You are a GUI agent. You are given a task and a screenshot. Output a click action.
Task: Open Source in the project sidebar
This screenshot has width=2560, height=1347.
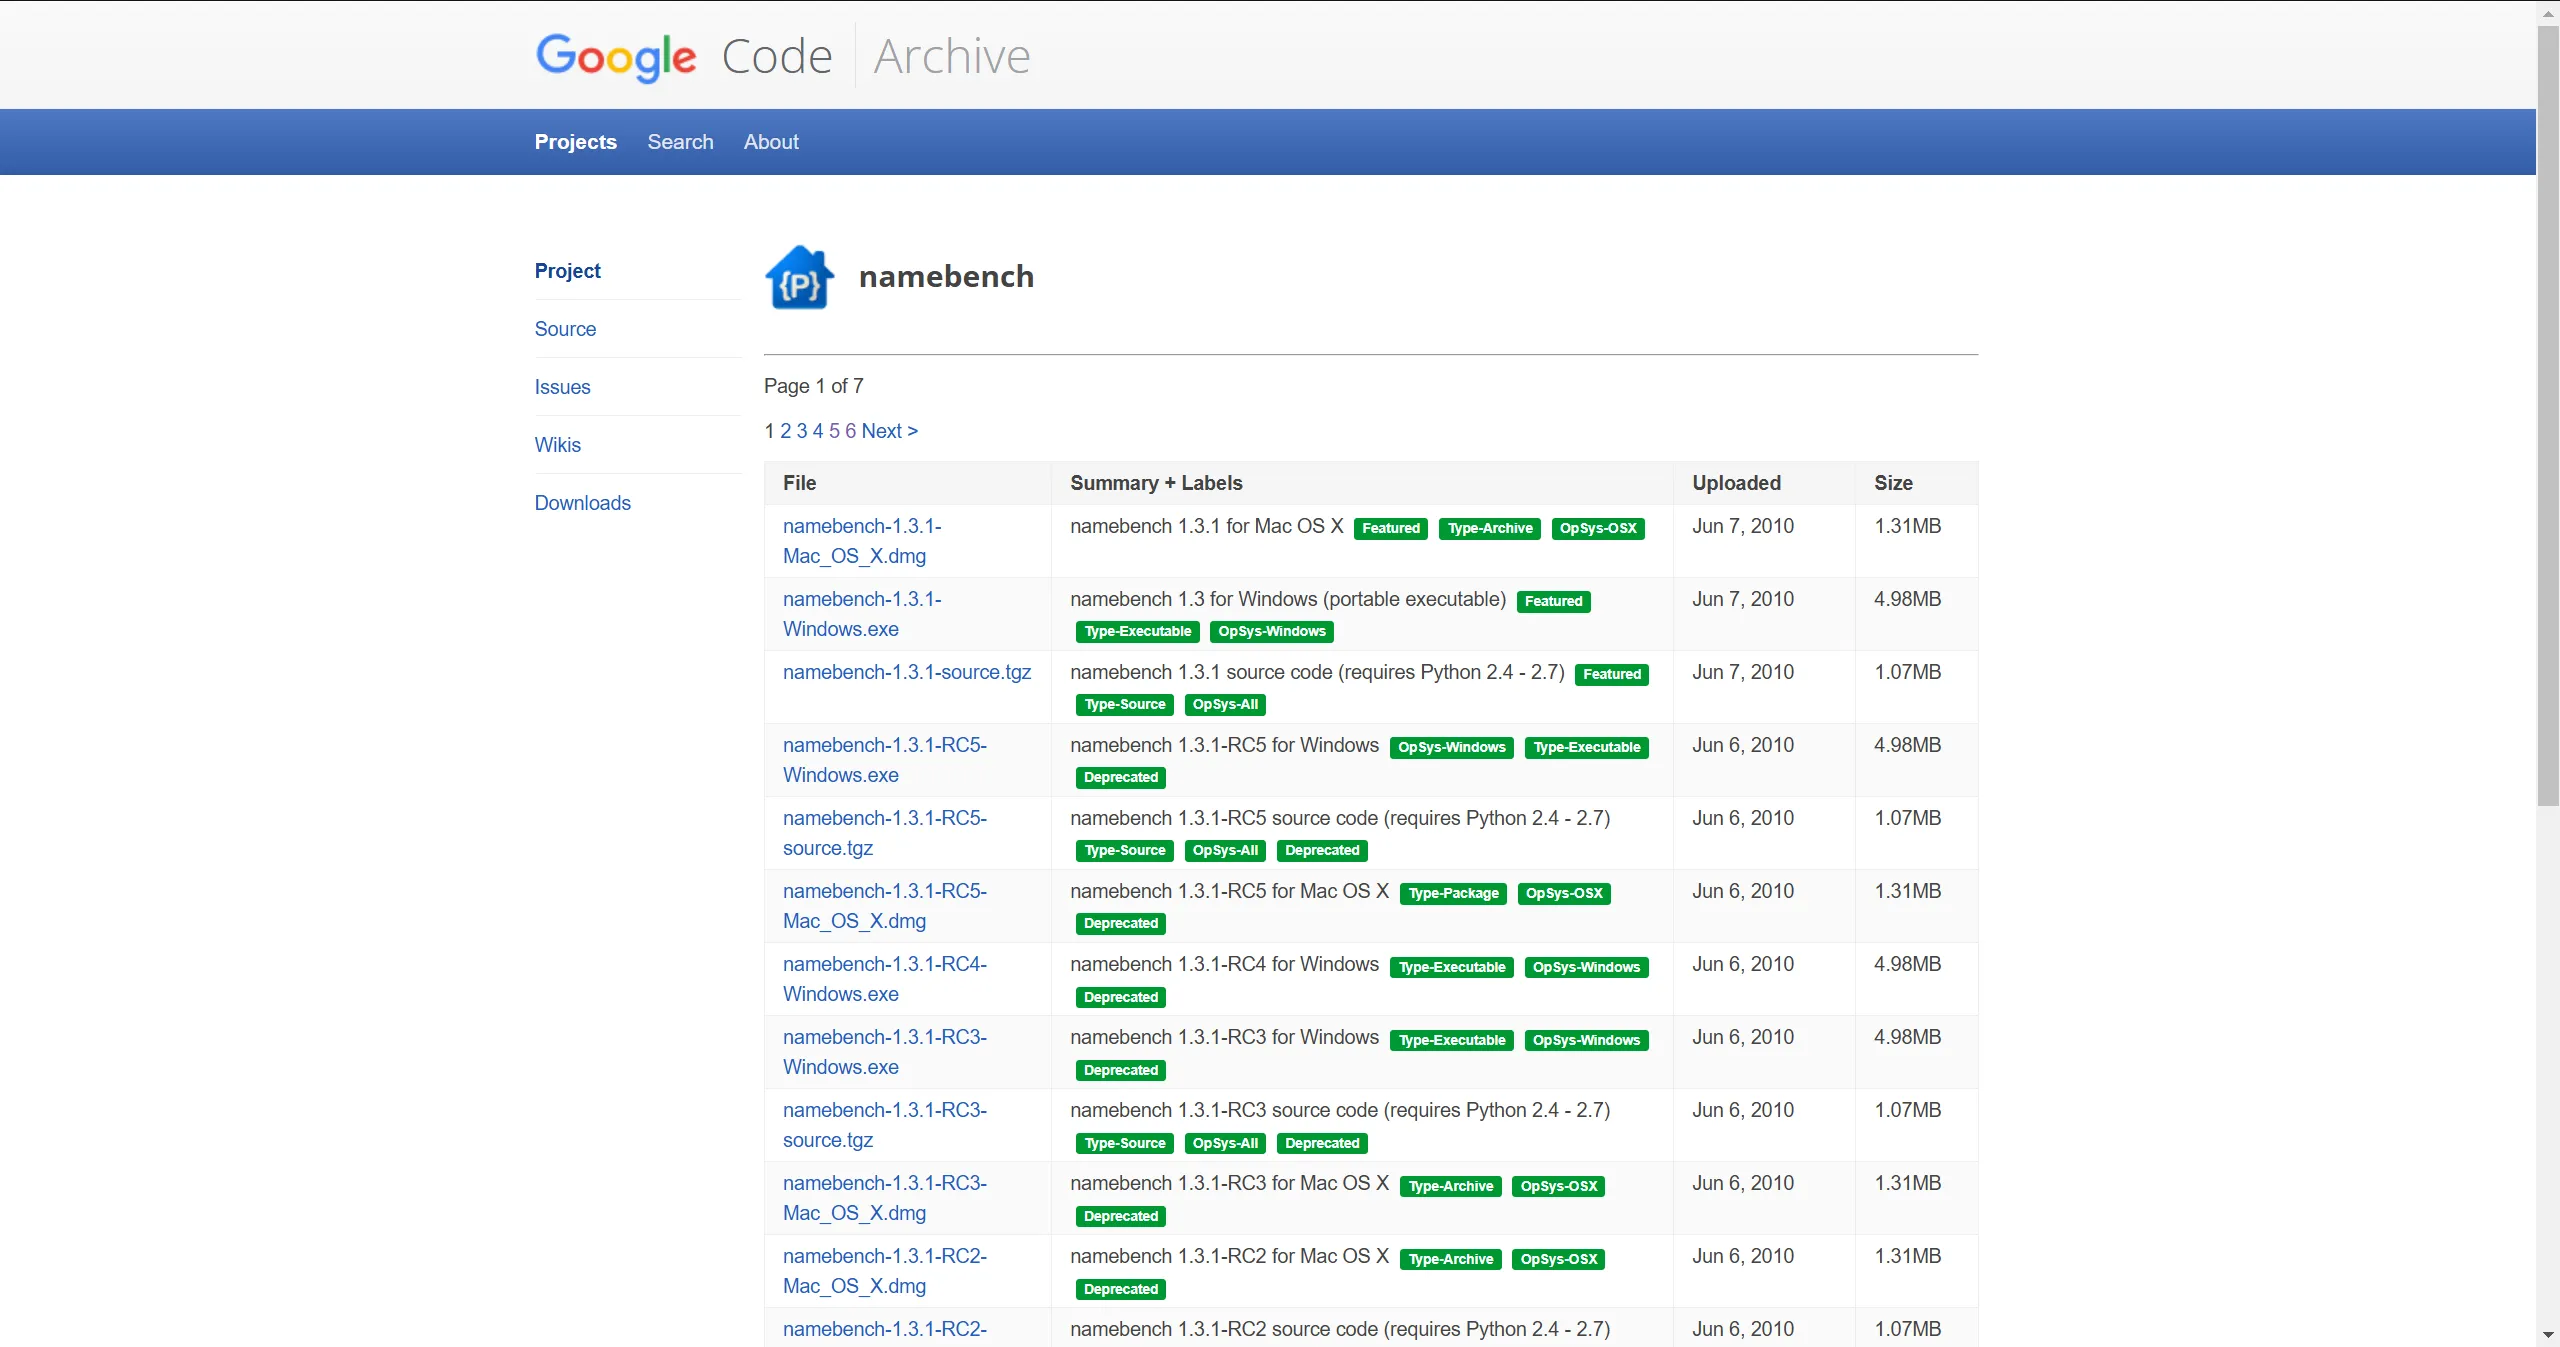565,329
